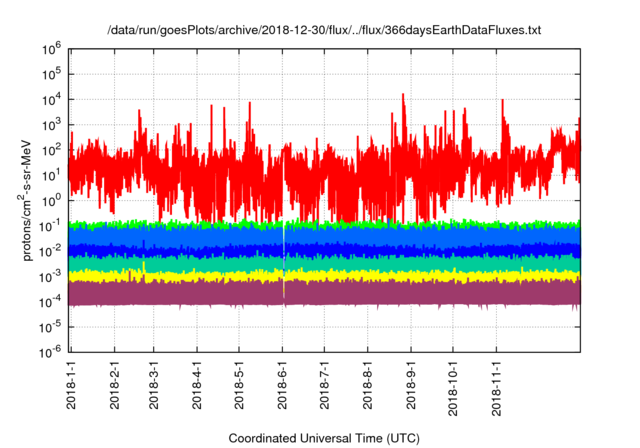Screen dimensions: 640x448
Task: Click the 10^0 y-axis tick label
Action: (x=51, y=201)
